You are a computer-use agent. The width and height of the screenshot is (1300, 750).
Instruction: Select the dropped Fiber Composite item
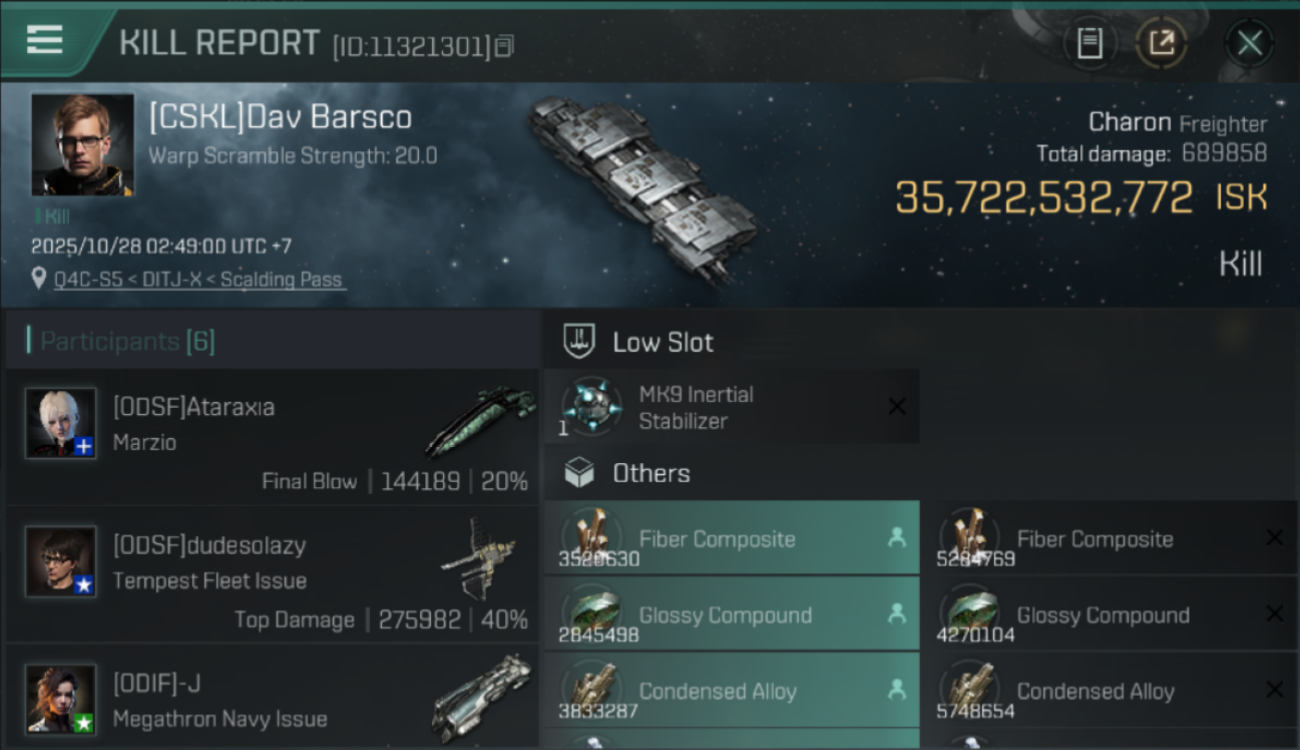coord(731,539)
